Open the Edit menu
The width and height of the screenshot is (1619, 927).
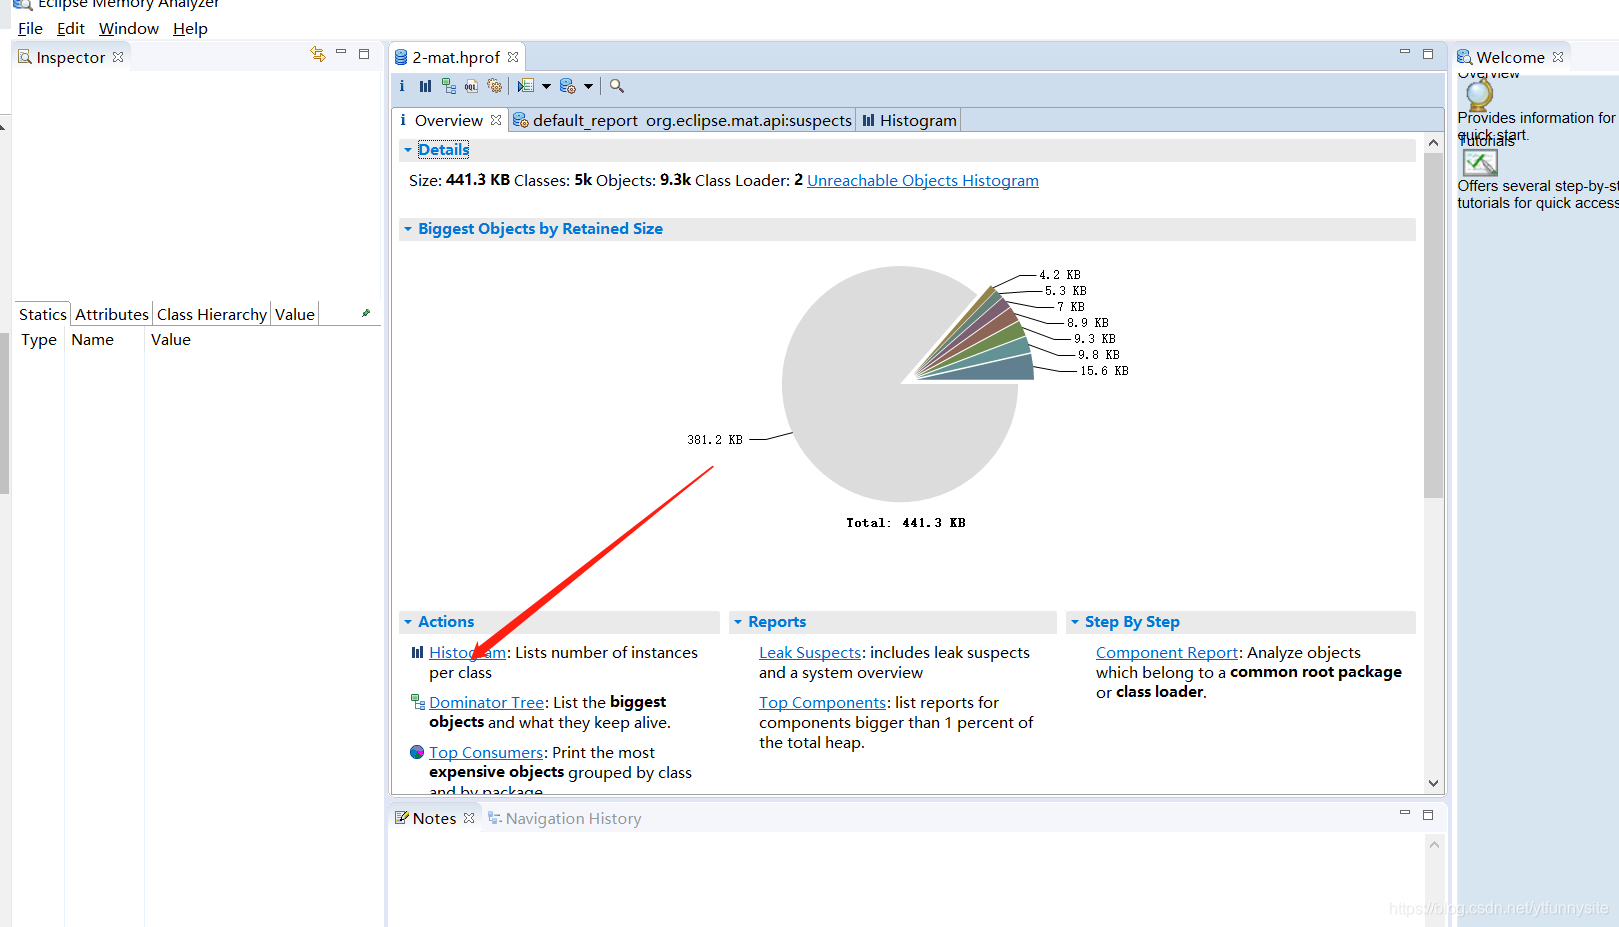(70, 28)
